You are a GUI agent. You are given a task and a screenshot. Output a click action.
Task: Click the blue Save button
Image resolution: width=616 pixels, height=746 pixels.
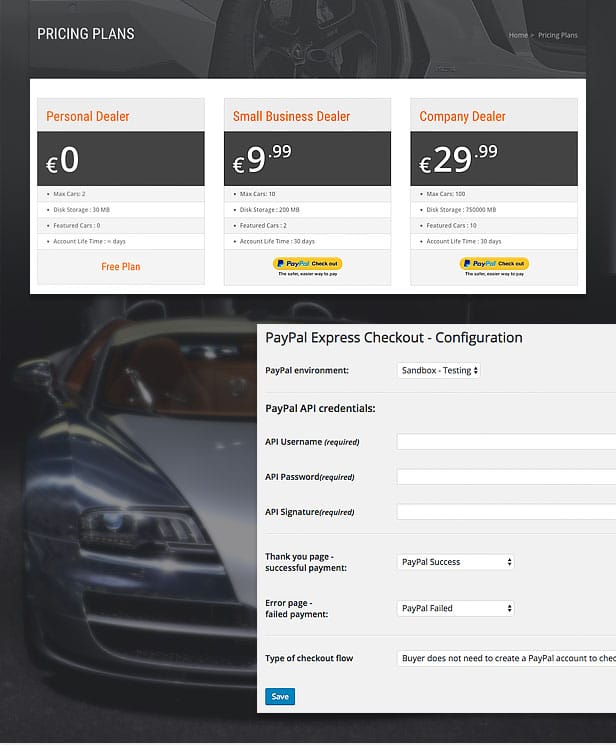(280, 697)
